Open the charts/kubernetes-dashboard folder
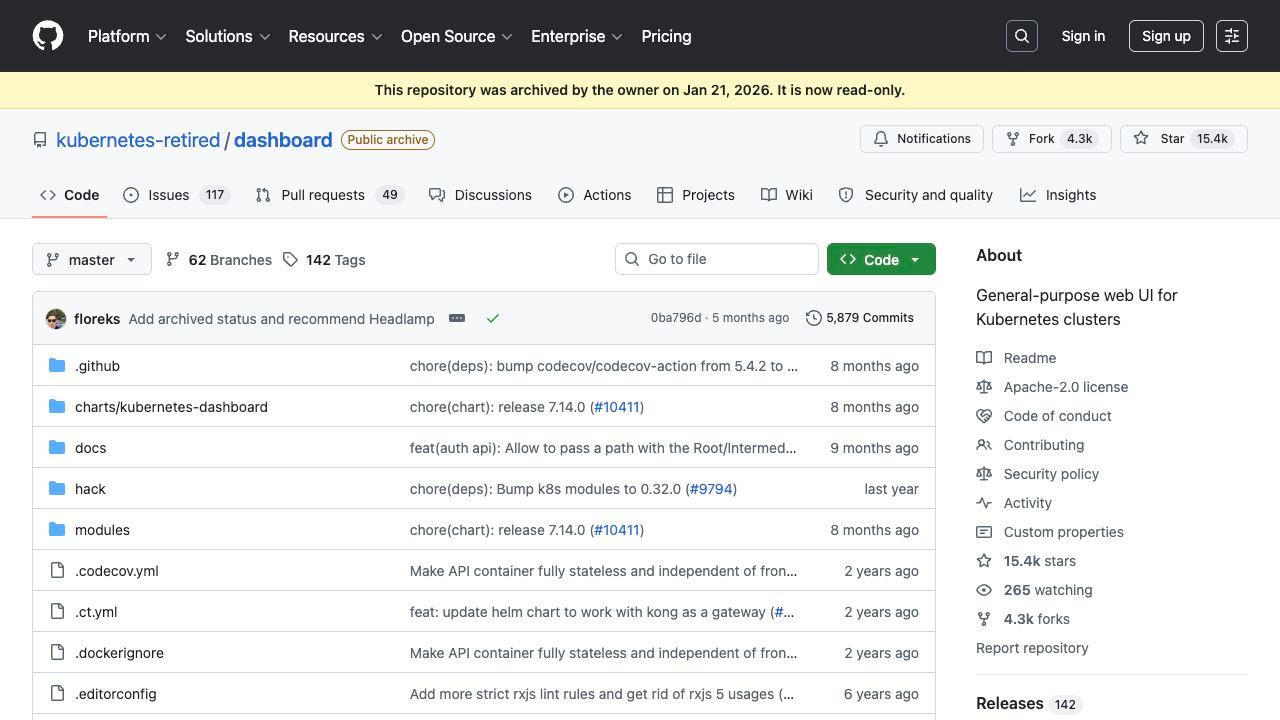Image resolution: width=1280 pixels, height=720 pixels. 171,407
